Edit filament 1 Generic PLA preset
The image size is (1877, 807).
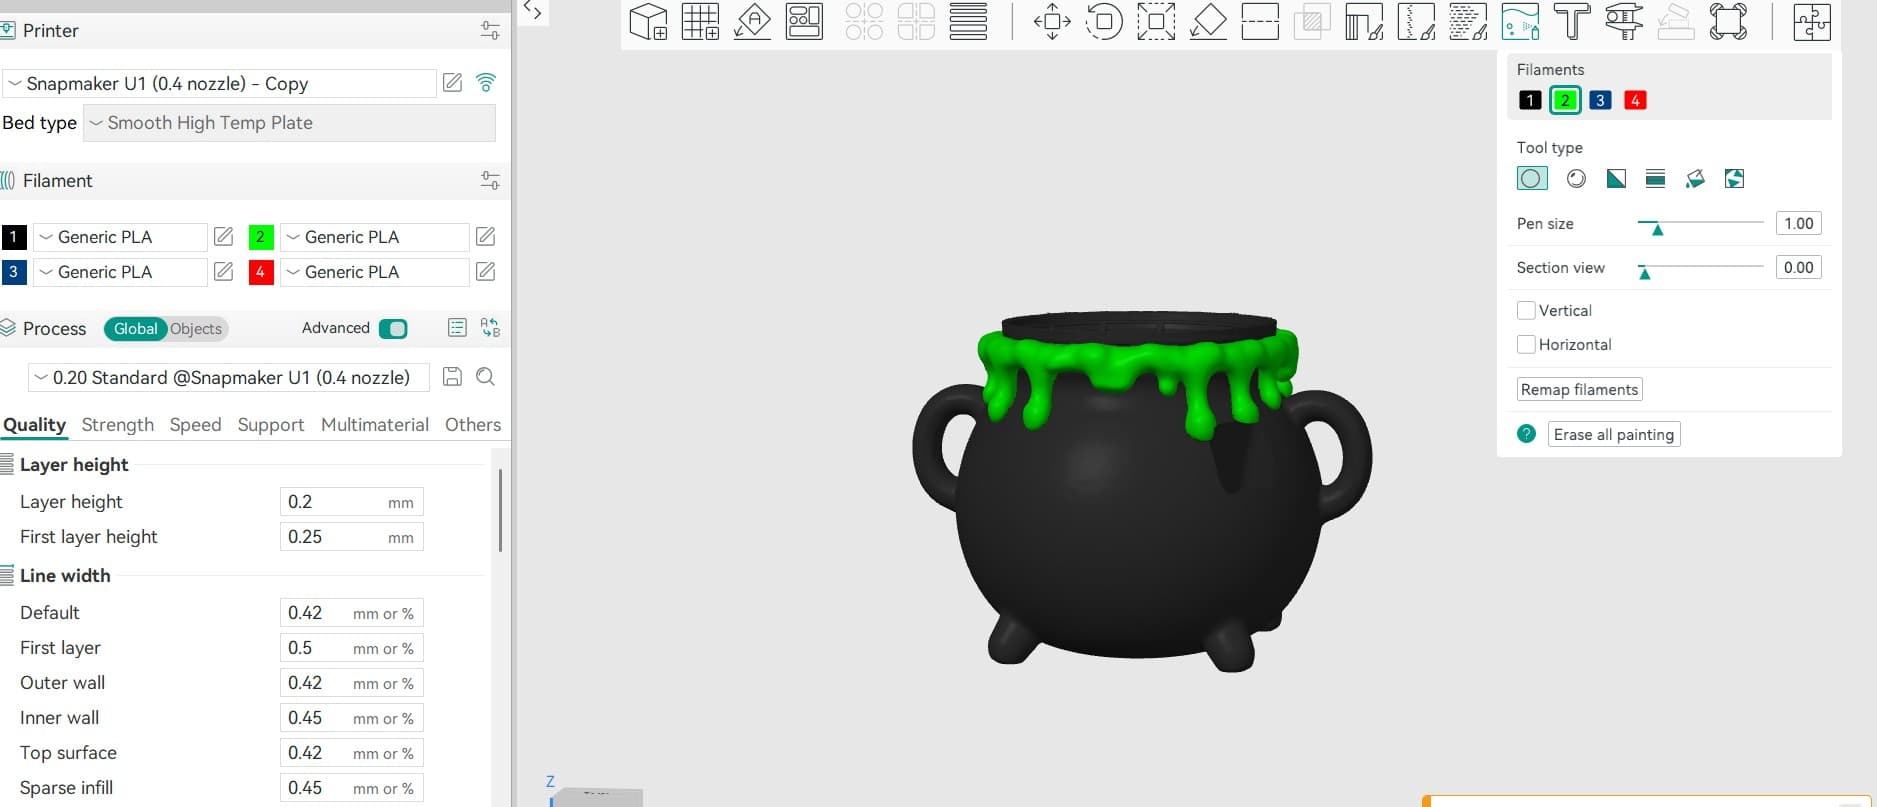[224, 237]
